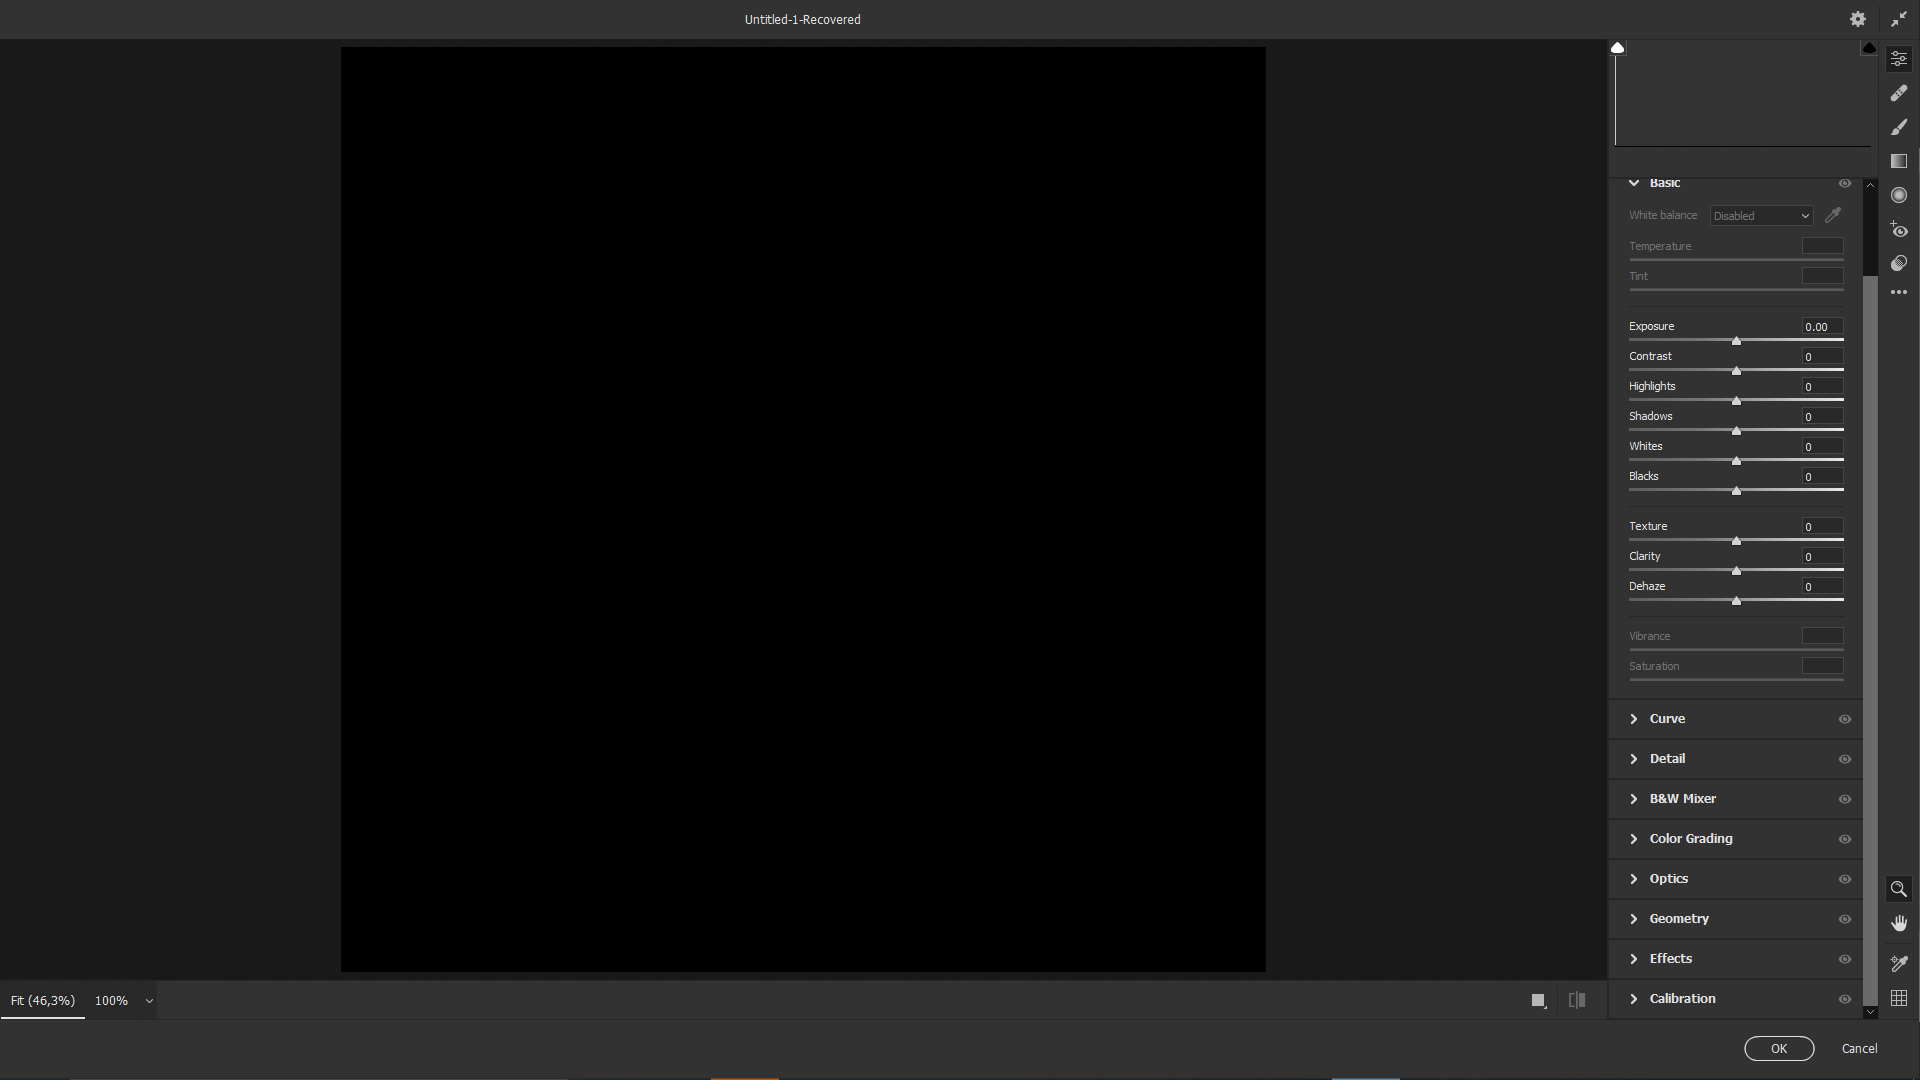Screen dimensions: 1920x1080
Task: Collapse the Basic panel
Action: point(1633,183)
